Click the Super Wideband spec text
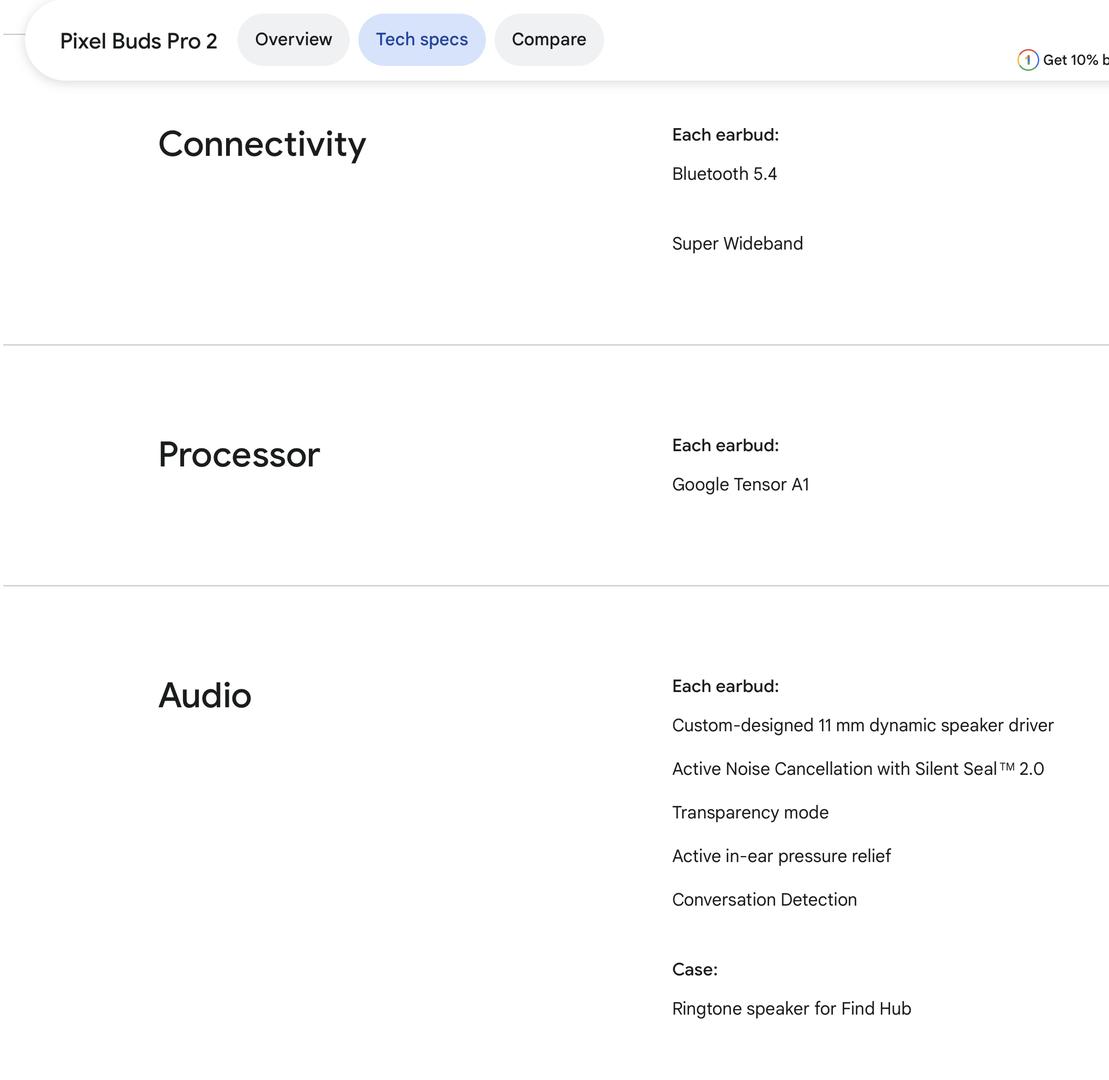This screenshot has width=1109, height=1080. pos(737,244)
